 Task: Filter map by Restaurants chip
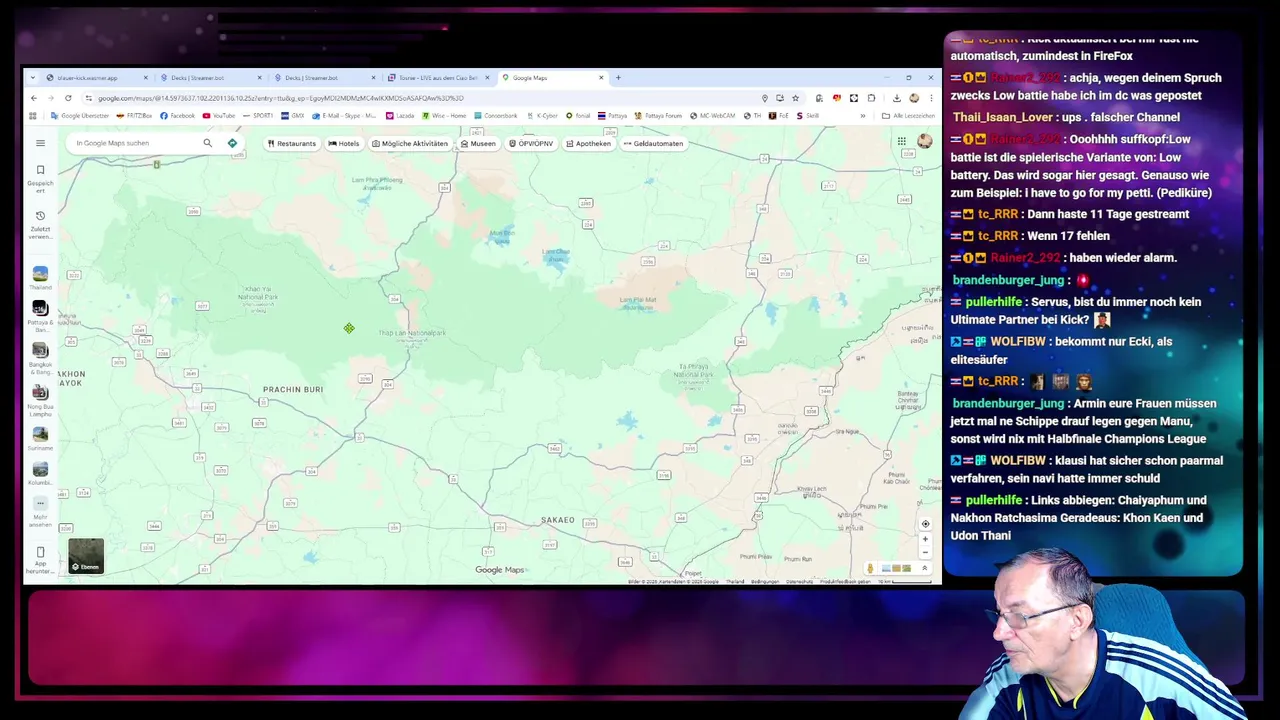(291, 143)
